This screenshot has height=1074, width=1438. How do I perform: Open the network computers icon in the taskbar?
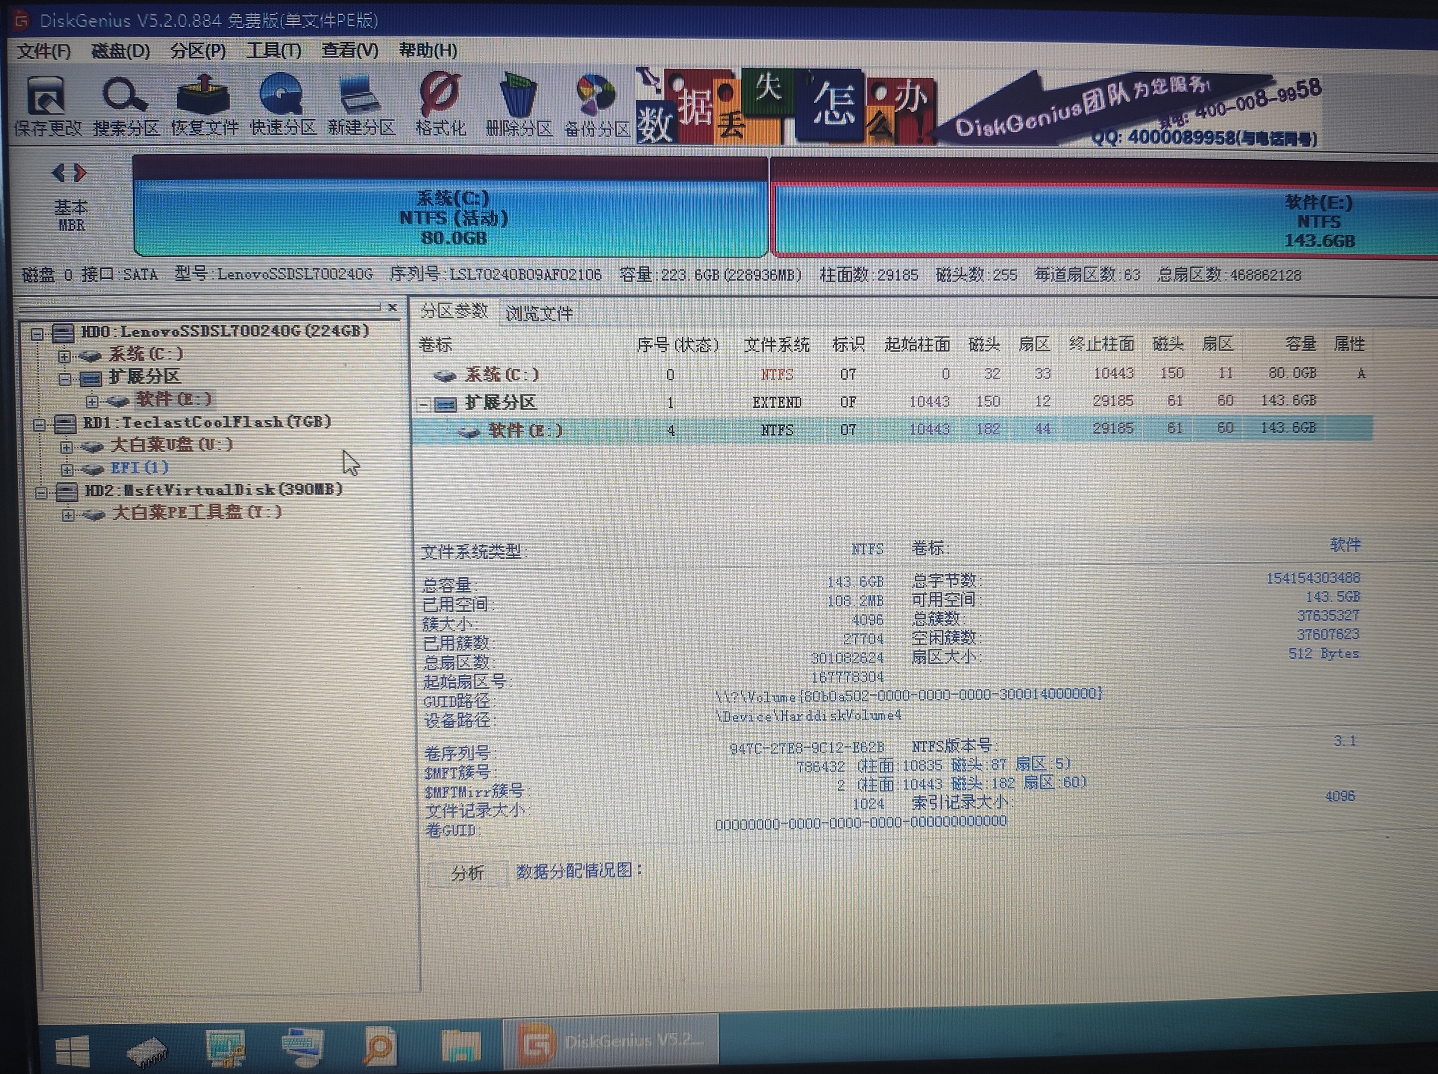click(x=302, y=1047)
